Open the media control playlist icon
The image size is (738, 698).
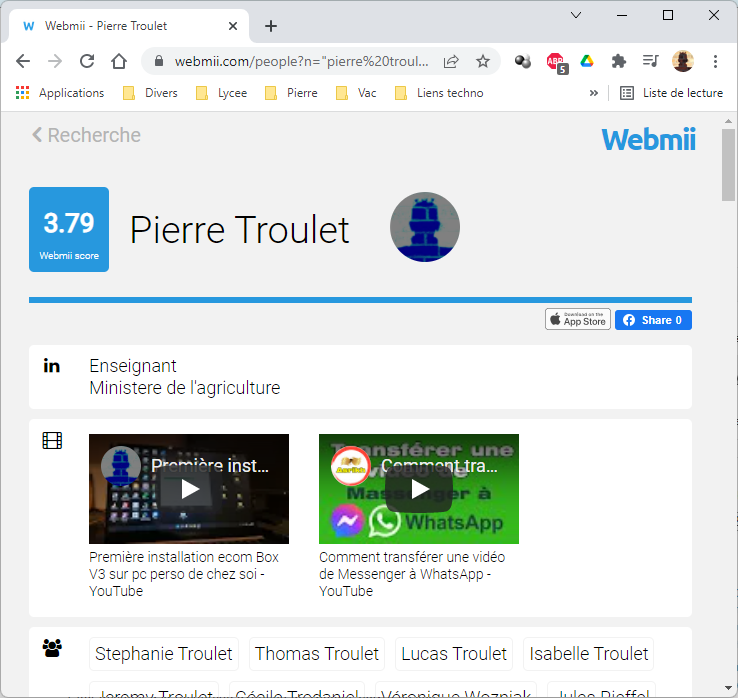(651, 61)
